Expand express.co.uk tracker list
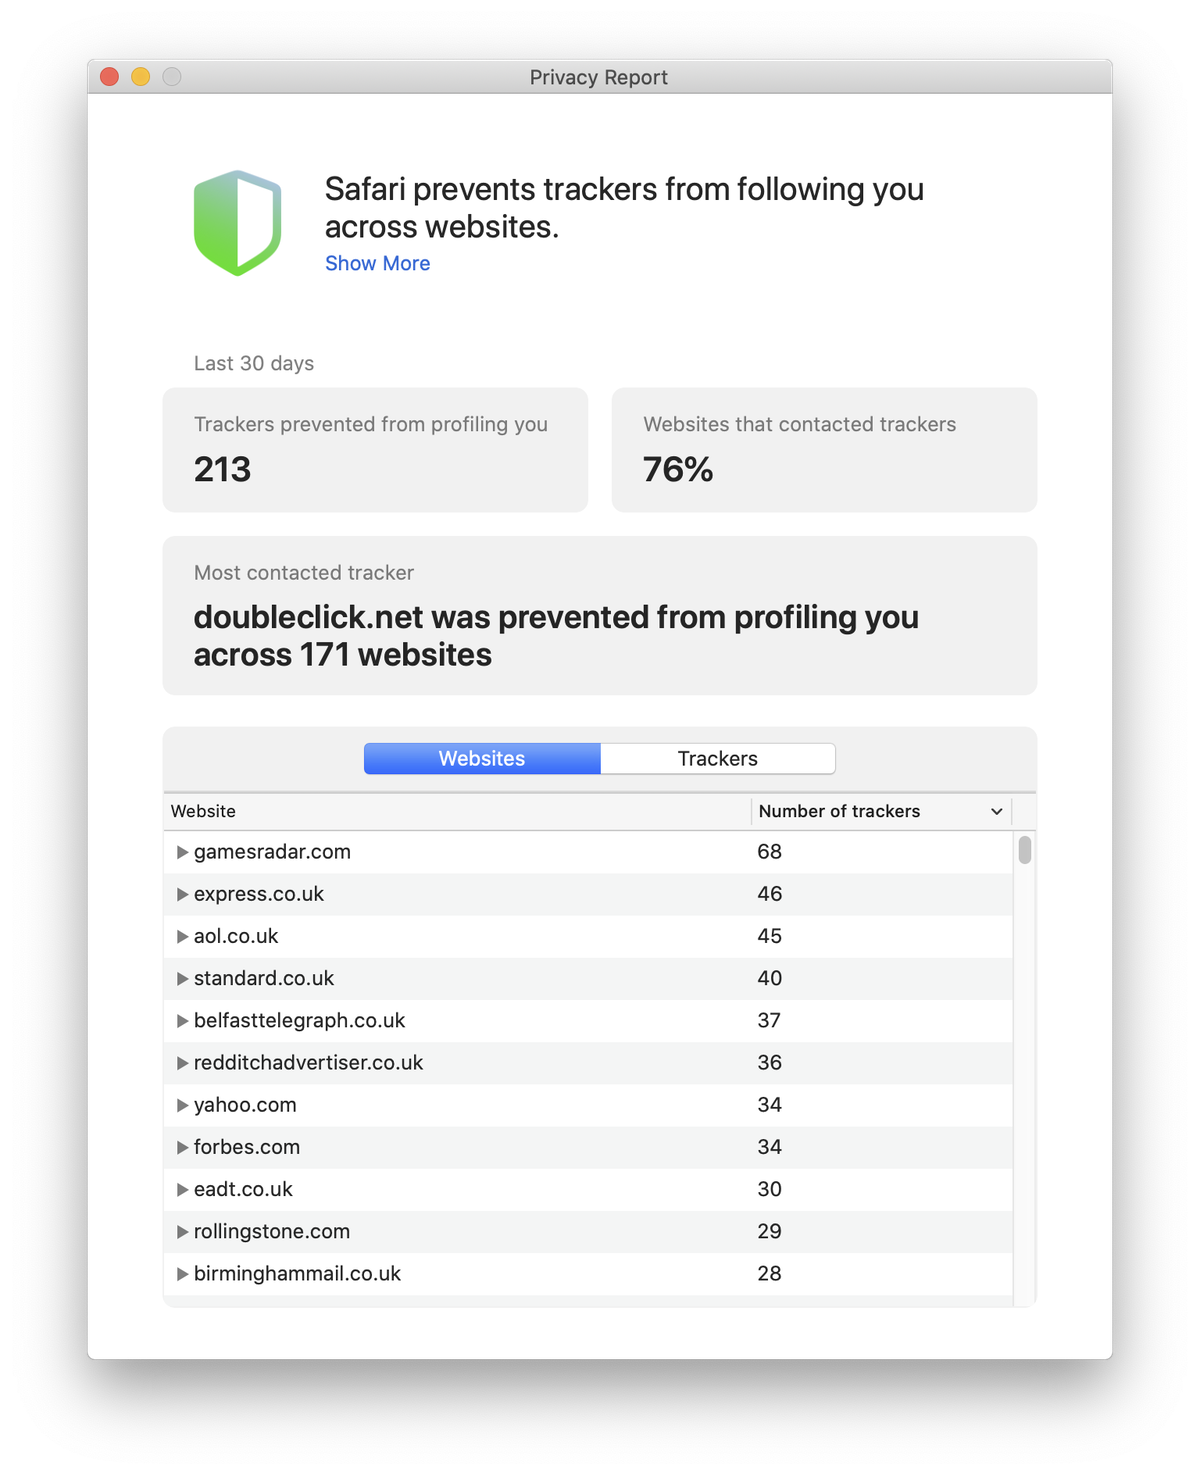 pyautogui.click(x=182, y=894)
